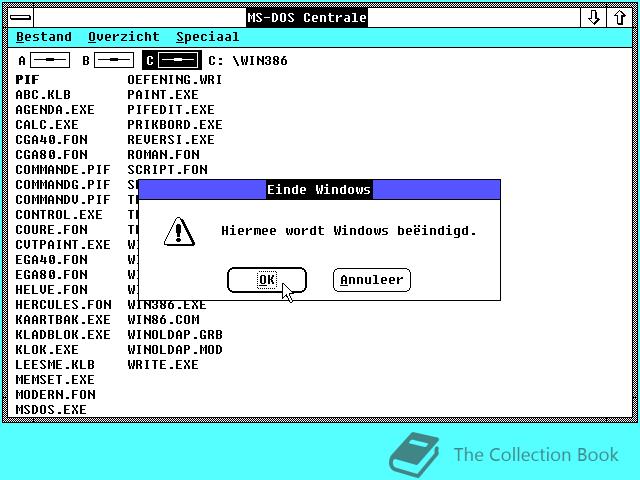Viewport: 640px width, 480px height.
Task: Select EGA40.FON file
Action: [51, 260]
